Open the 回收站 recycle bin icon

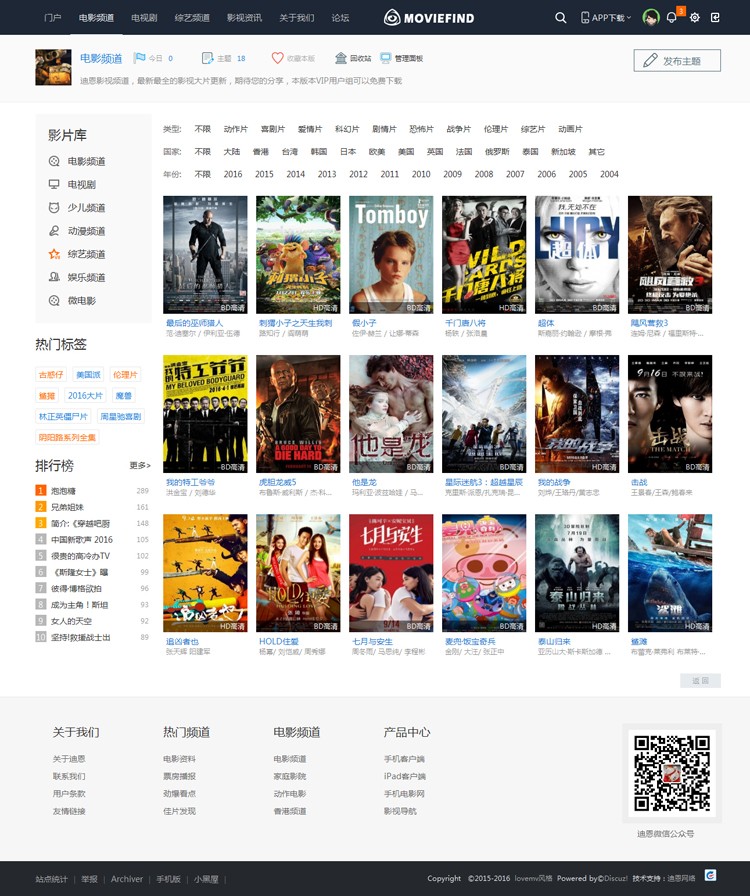pos(341,58)
